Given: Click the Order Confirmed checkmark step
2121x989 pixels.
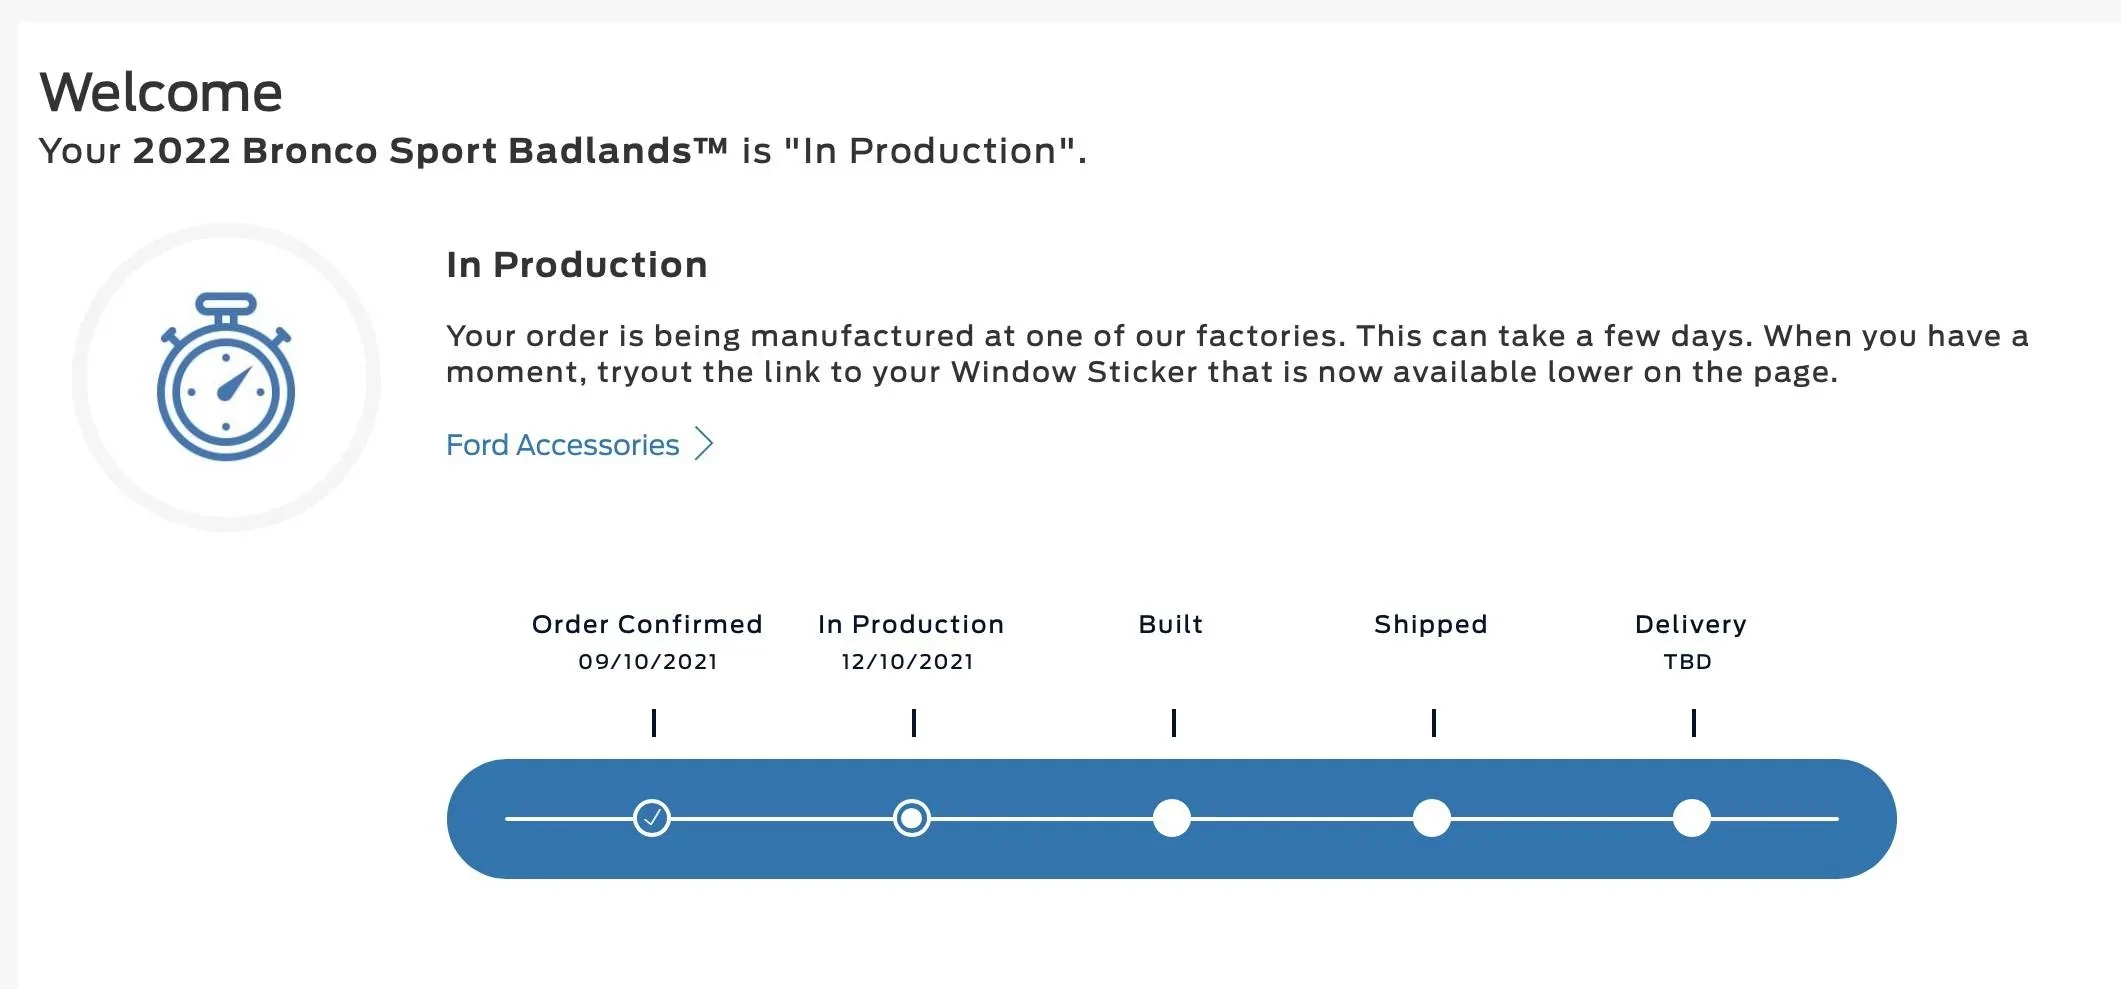Looking at the screenshot, I should (x=652, y=818).
